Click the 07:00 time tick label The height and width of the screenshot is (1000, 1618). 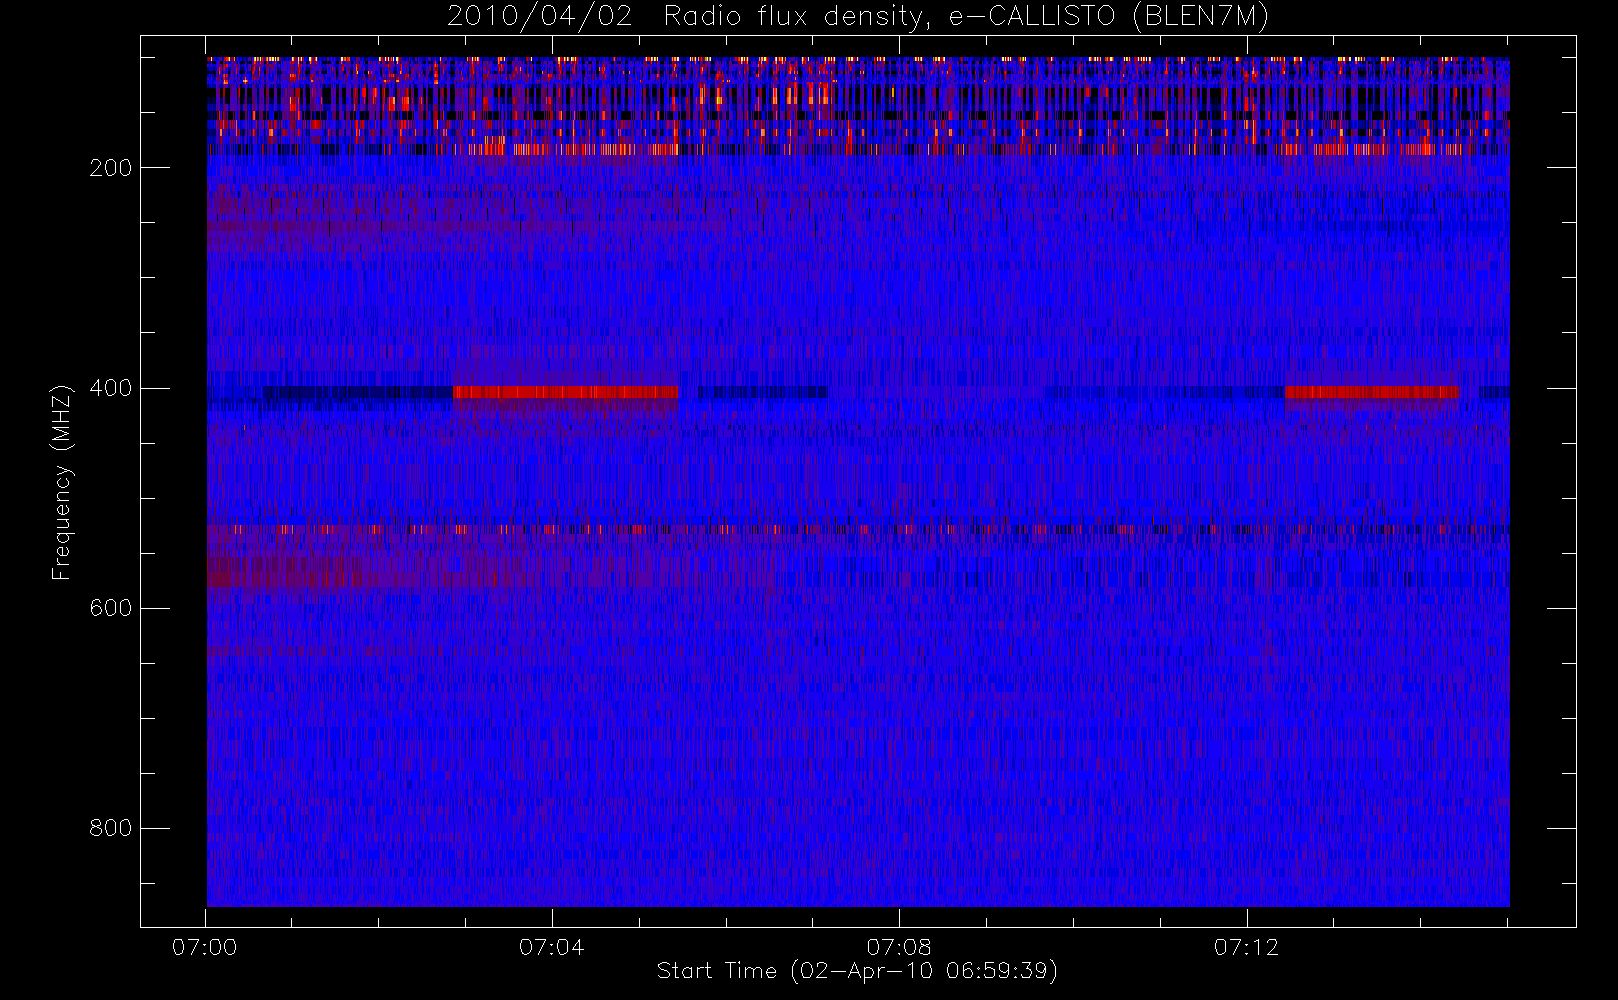[x=204, y=947]
